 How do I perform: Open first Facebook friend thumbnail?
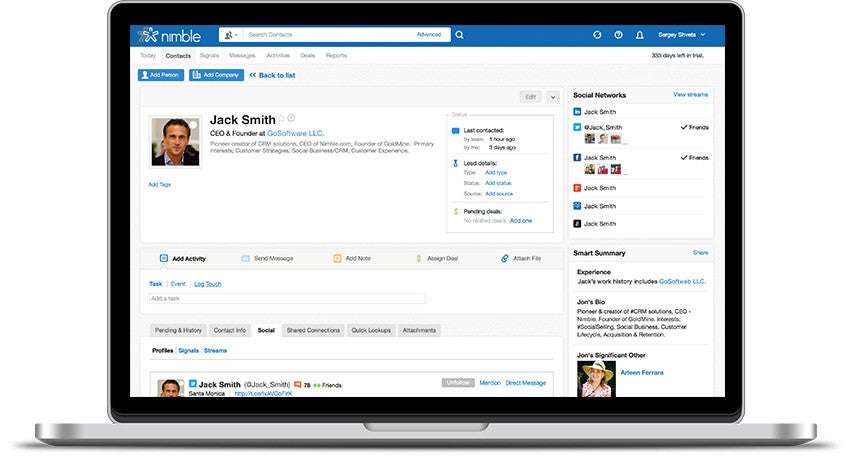(x=589, y=169)
